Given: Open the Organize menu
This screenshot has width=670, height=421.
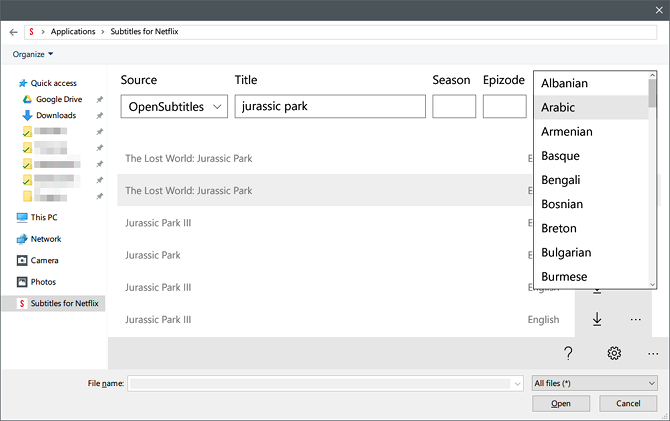Looking at the screenshot, I should pos(33,54).
